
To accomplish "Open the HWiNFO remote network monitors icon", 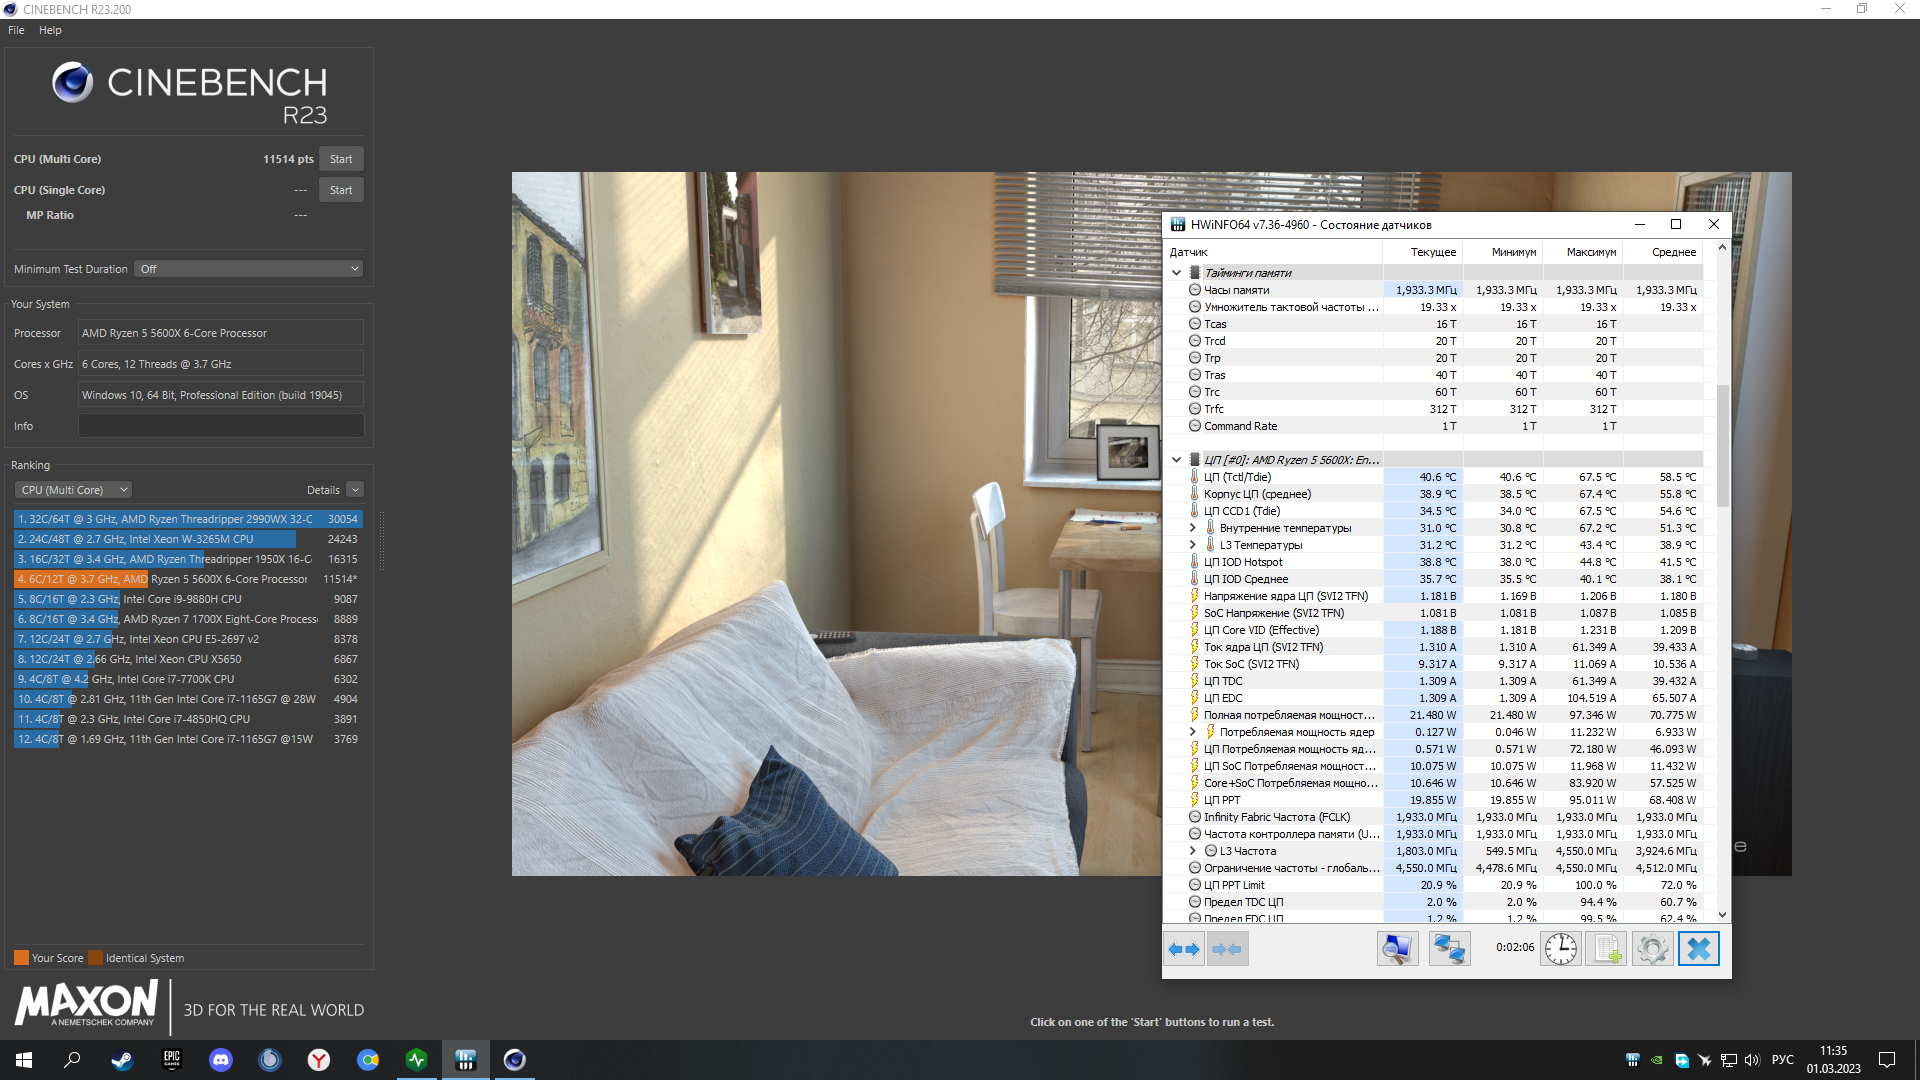I will pyautogui.click(x=1449, y=949).
